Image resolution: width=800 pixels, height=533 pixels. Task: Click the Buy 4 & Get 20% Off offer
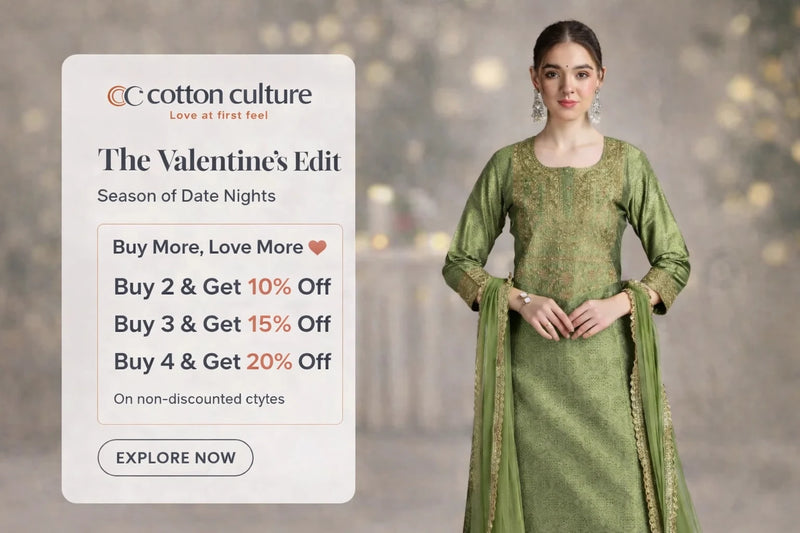click(x=222, y=361)
